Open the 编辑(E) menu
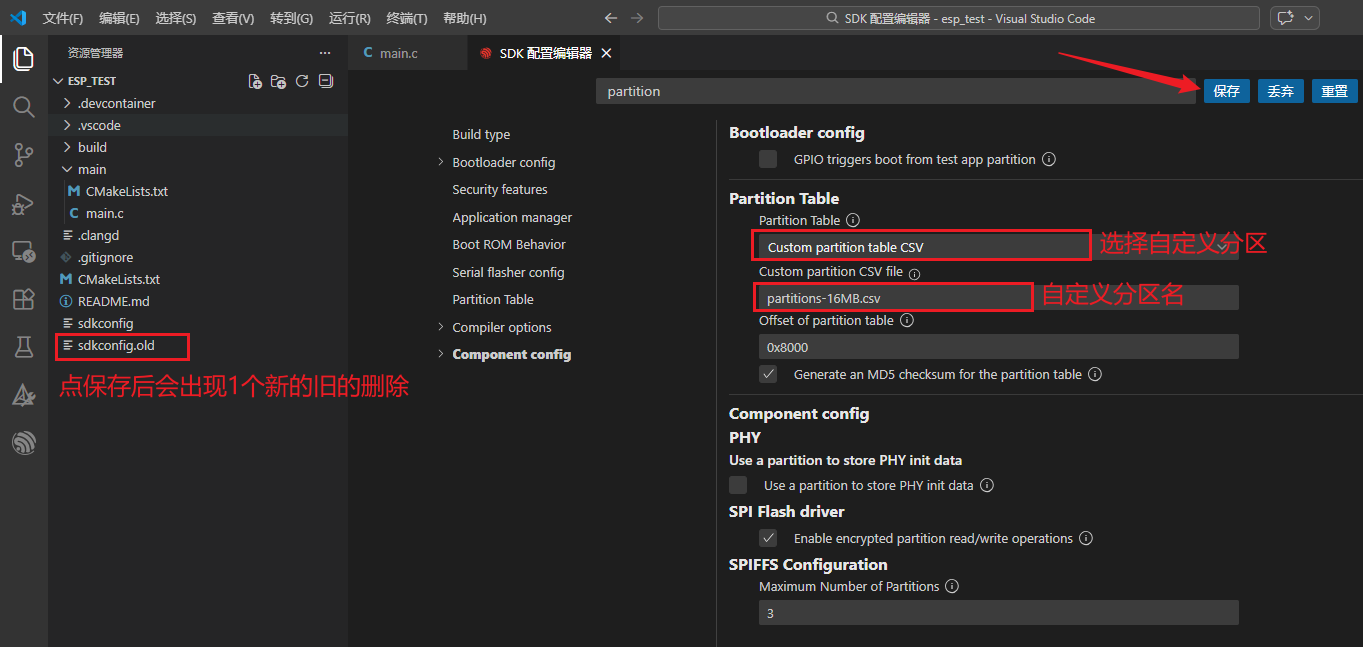 pos(119,18)
